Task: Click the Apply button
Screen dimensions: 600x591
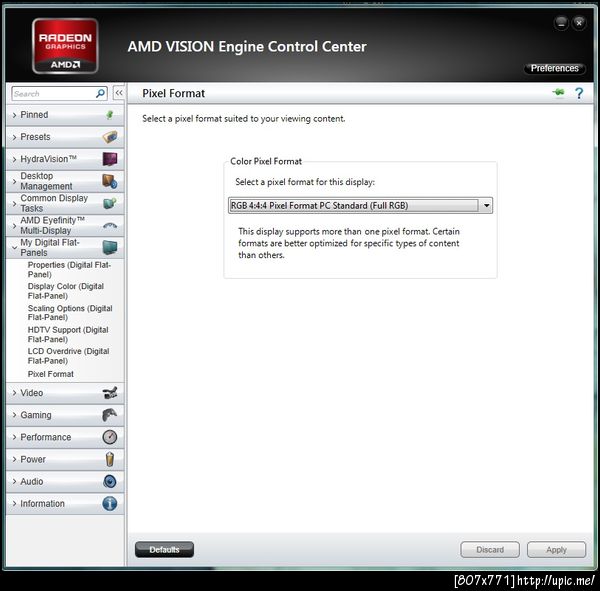Action: coord(556,550)
